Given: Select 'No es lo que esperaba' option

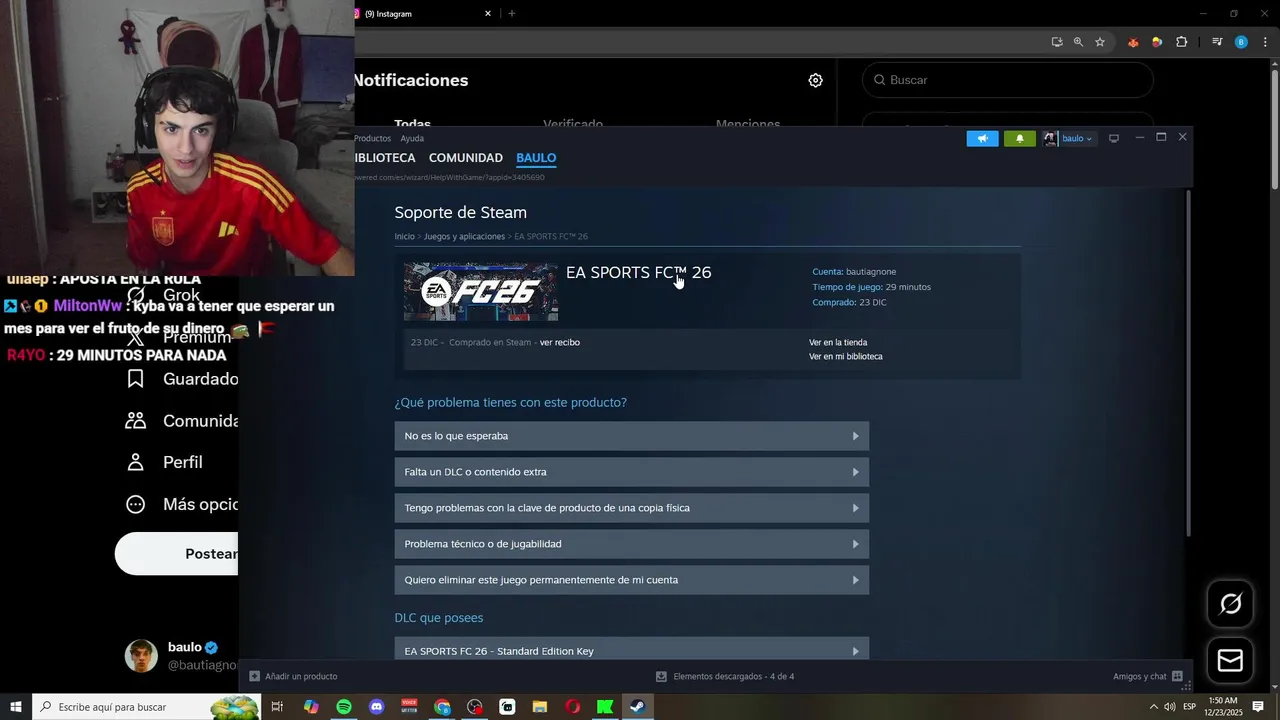Looking at the screenshot, I should pos(632,436).
